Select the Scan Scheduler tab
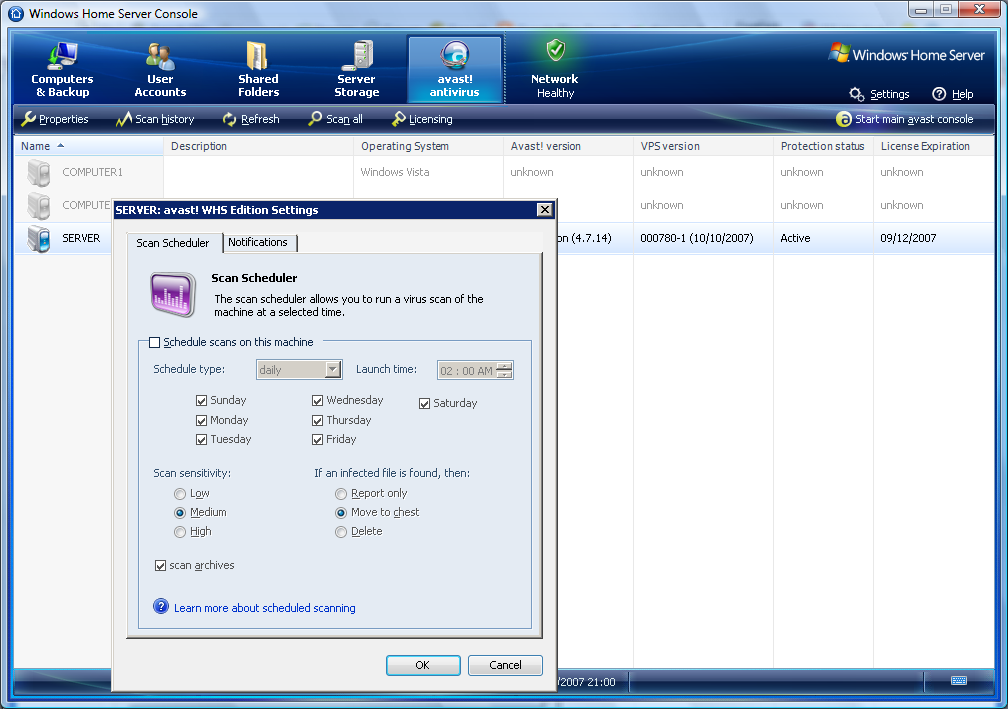Viewport: 1008px width, 709px height. point(173,243)
